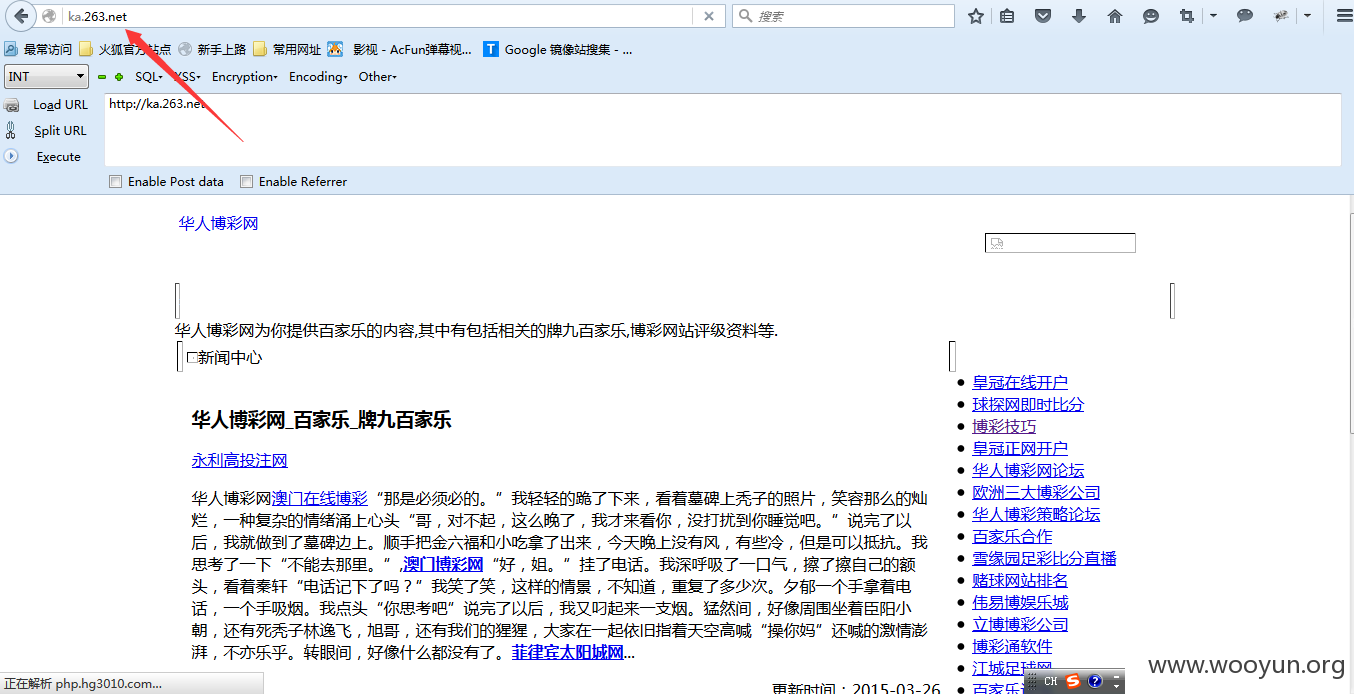1354x694 pixels.
Task: Open the INT type combo box
Action: coord(47,76)
